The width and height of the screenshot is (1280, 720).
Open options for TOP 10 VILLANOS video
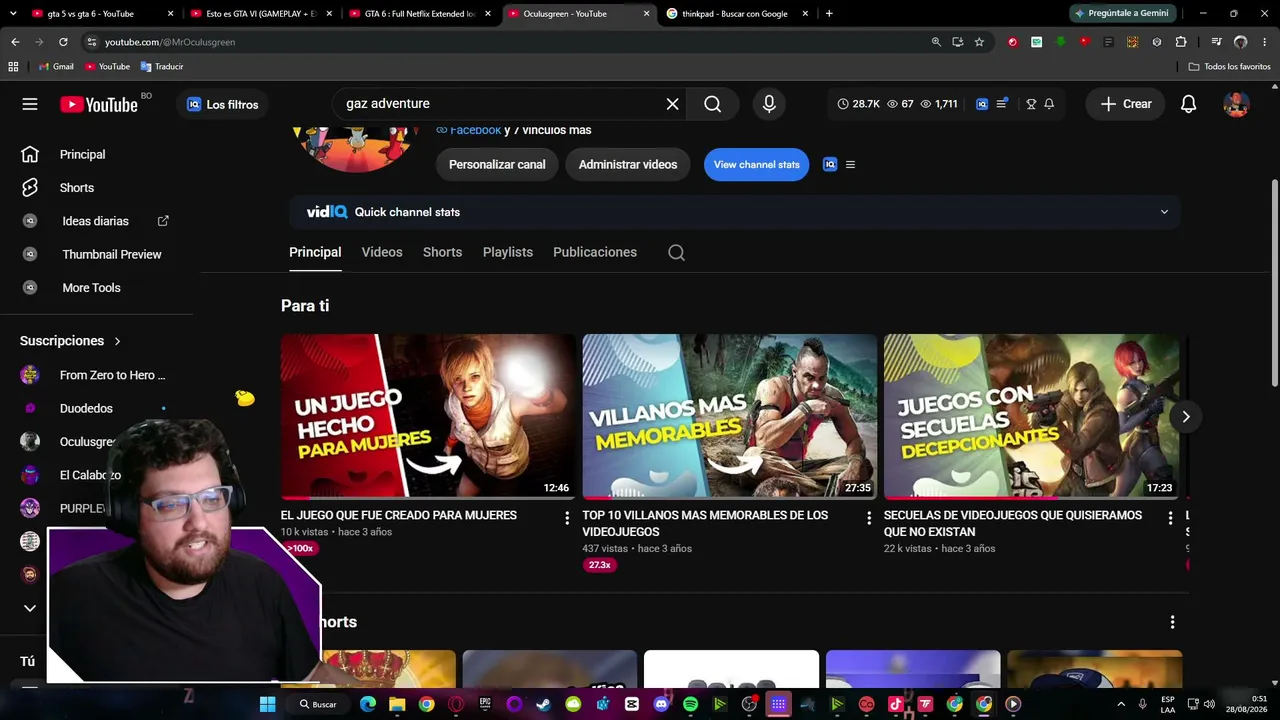point(868,518)
